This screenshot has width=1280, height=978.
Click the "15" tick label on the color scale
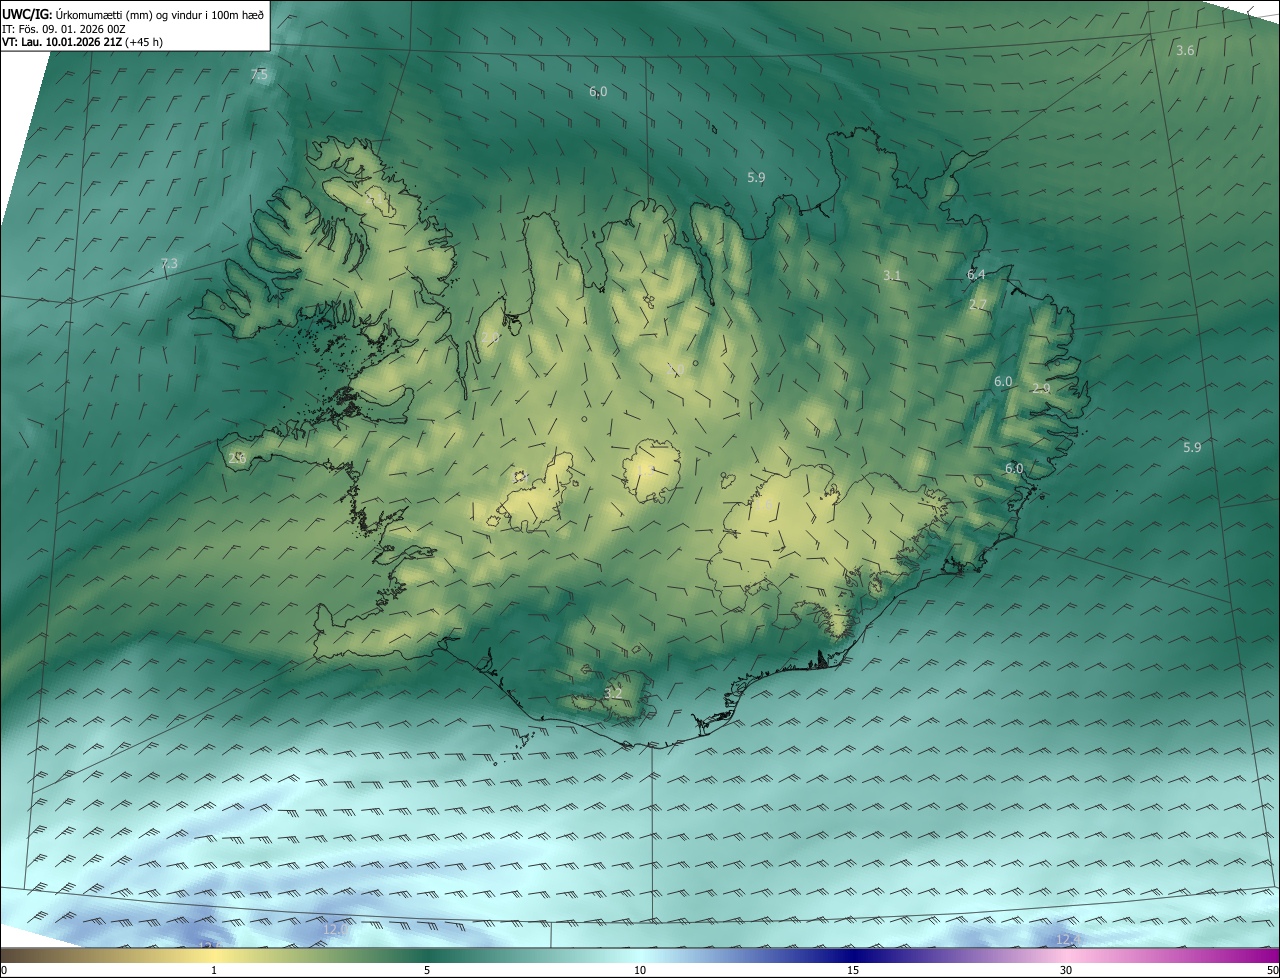click(x=853, y=970)
